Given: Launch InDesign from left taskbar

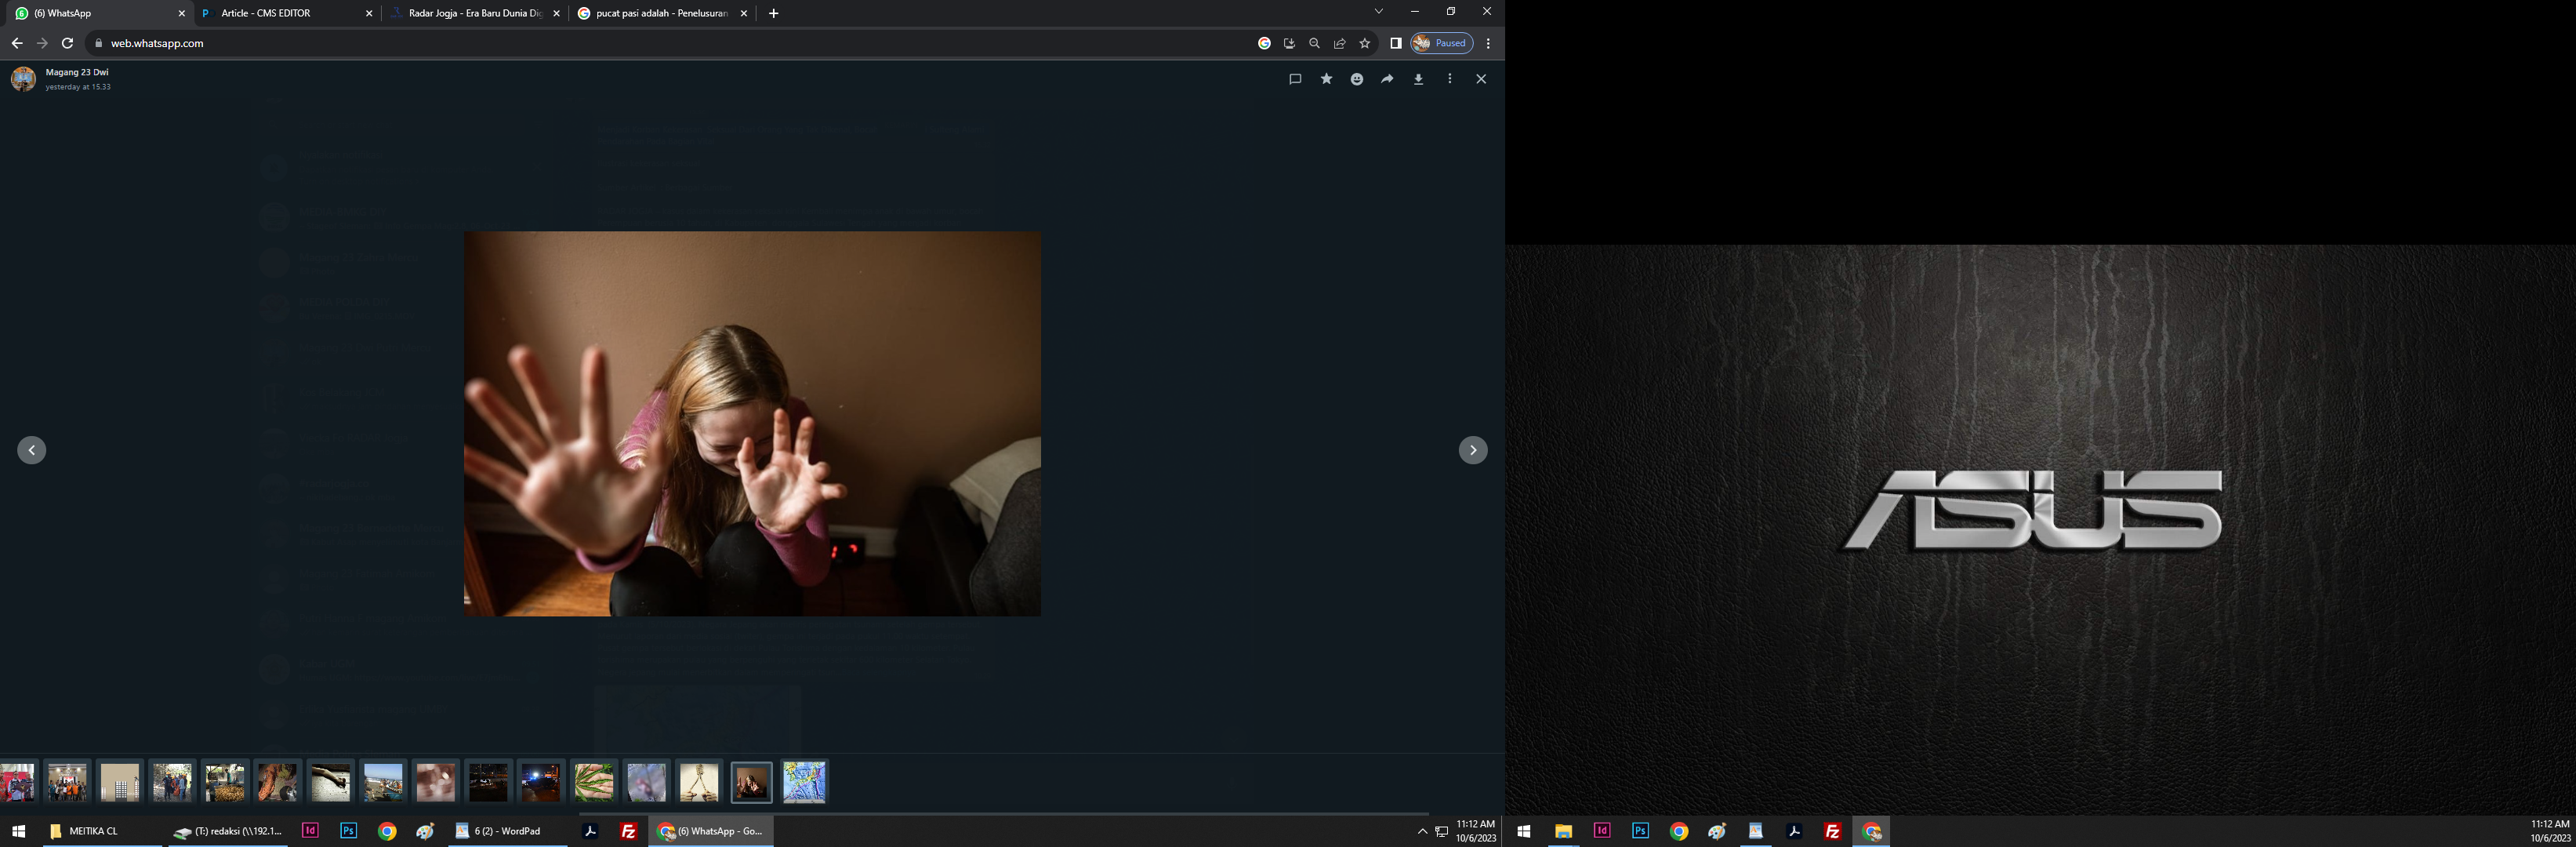Looking at the screenshot, I should coord(310,831).
